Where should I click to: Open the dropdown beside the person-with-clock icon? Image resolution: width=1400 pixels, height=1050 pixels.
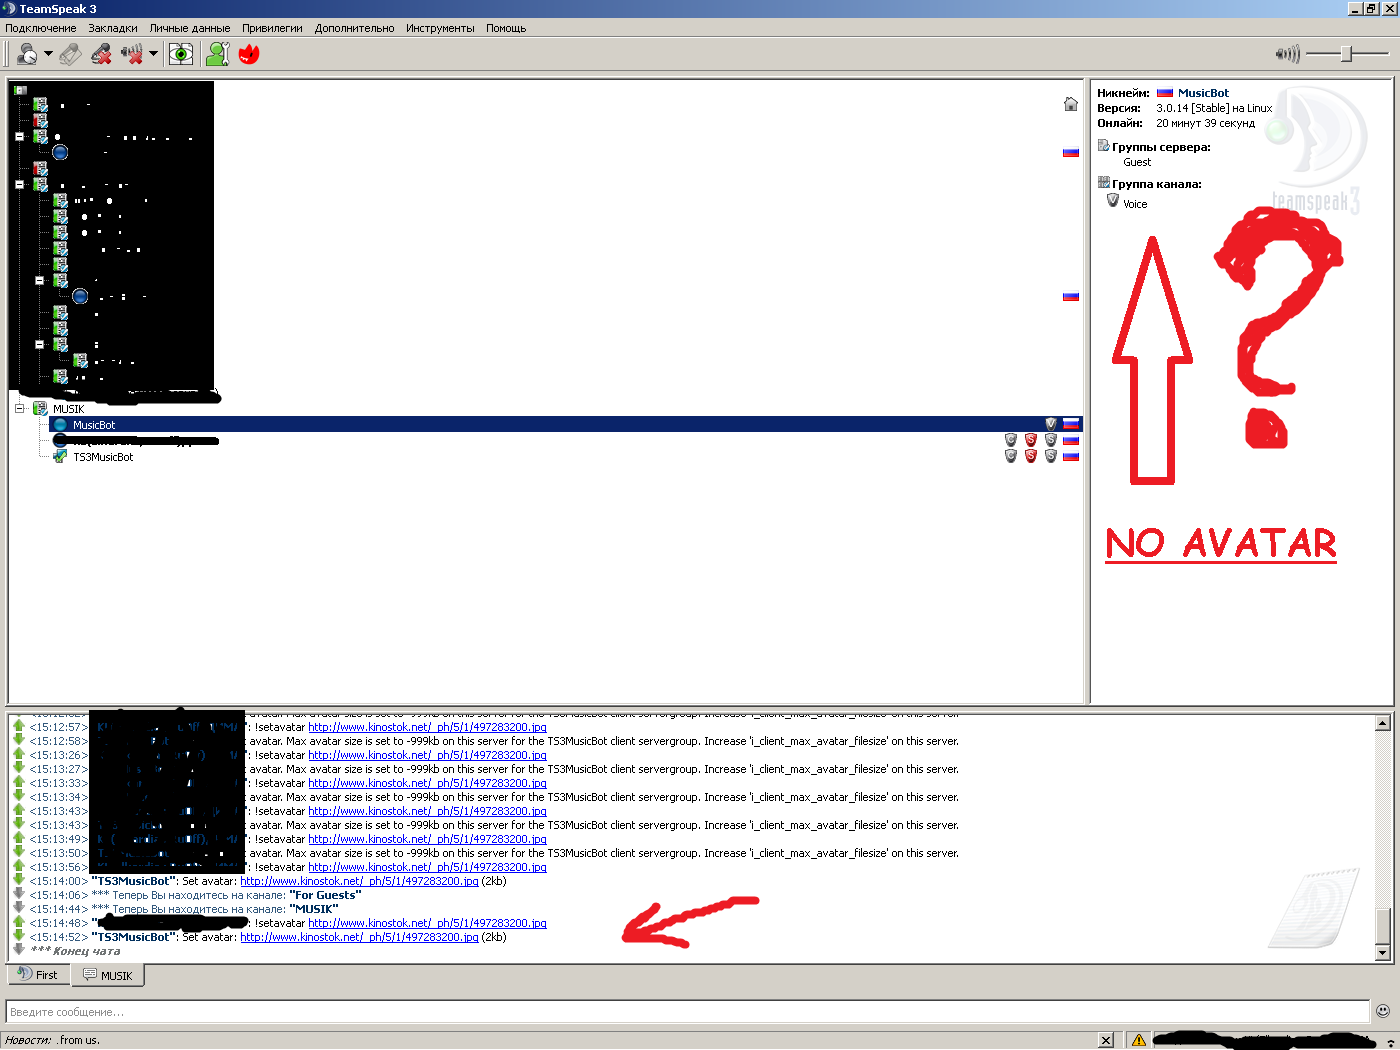[x=48, y=54]
